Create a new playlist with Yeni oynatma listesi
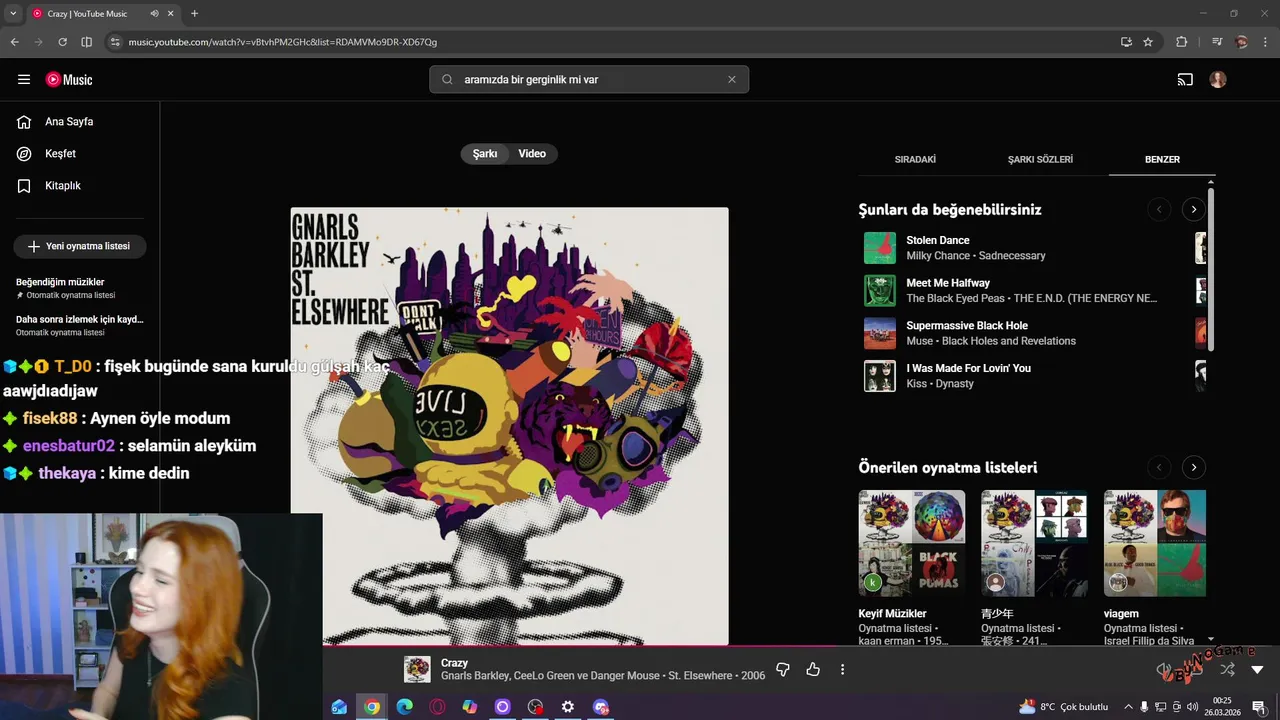The height and width of the screenshot is (720, 1280). [80, 246]
